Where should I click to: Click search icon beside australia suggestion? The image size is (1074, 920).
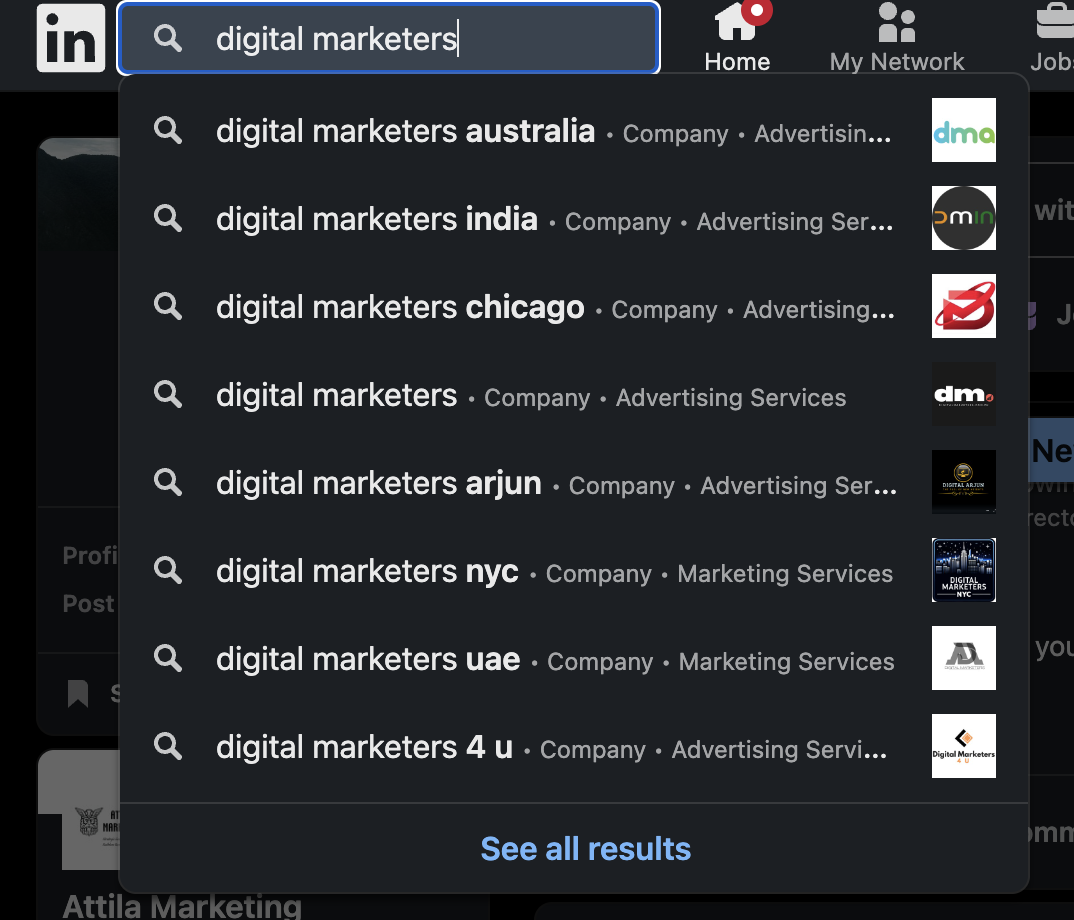(168, 130)
